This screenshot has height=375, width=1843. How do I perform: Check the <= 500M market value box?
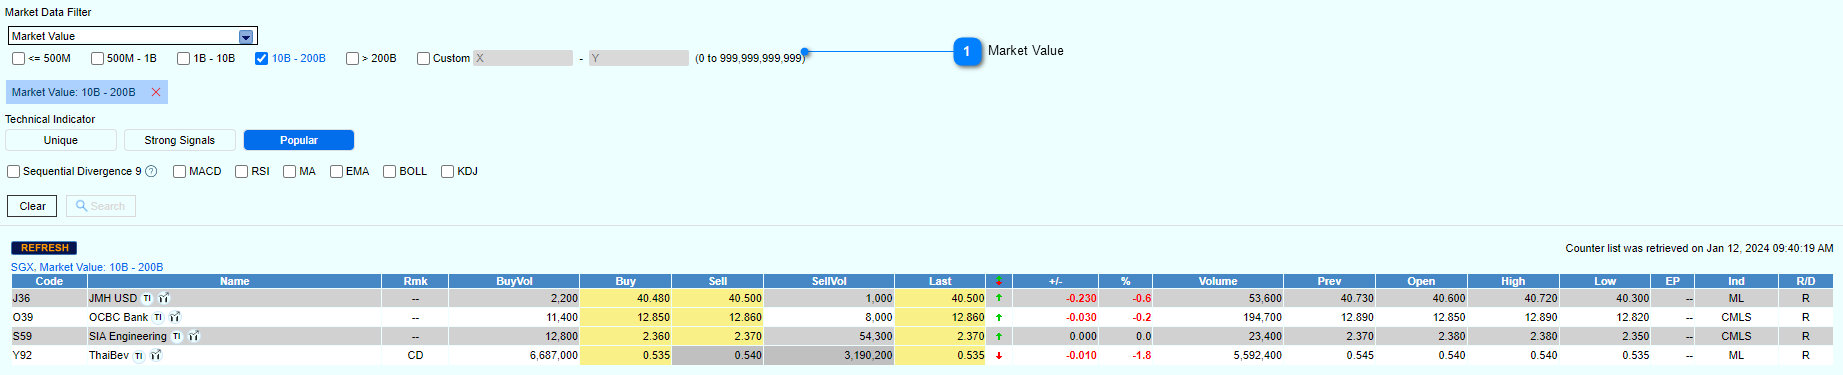click(x=19, y=58)
